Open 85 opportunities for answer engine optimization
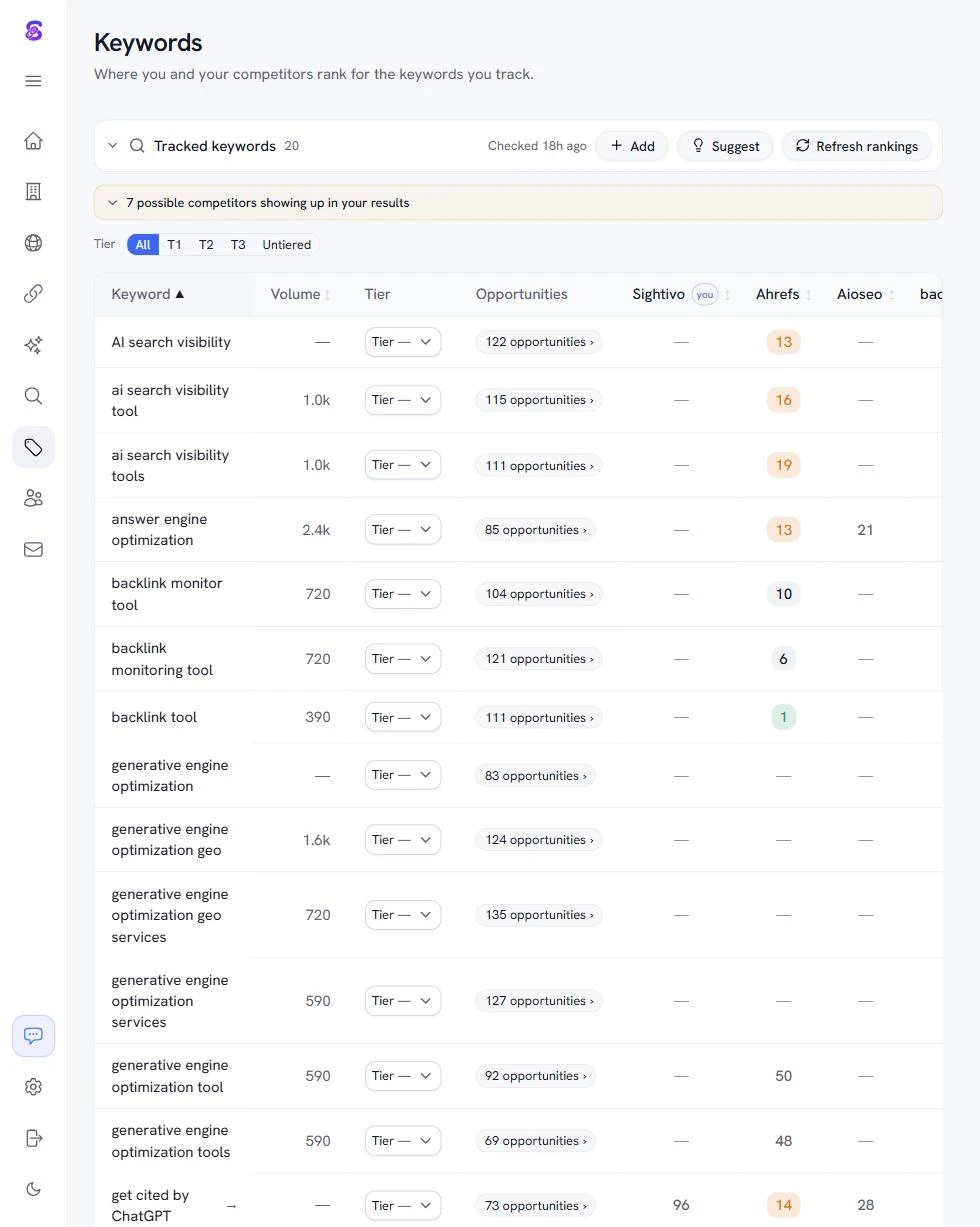 pyautogui.click(x=536, y=530)
